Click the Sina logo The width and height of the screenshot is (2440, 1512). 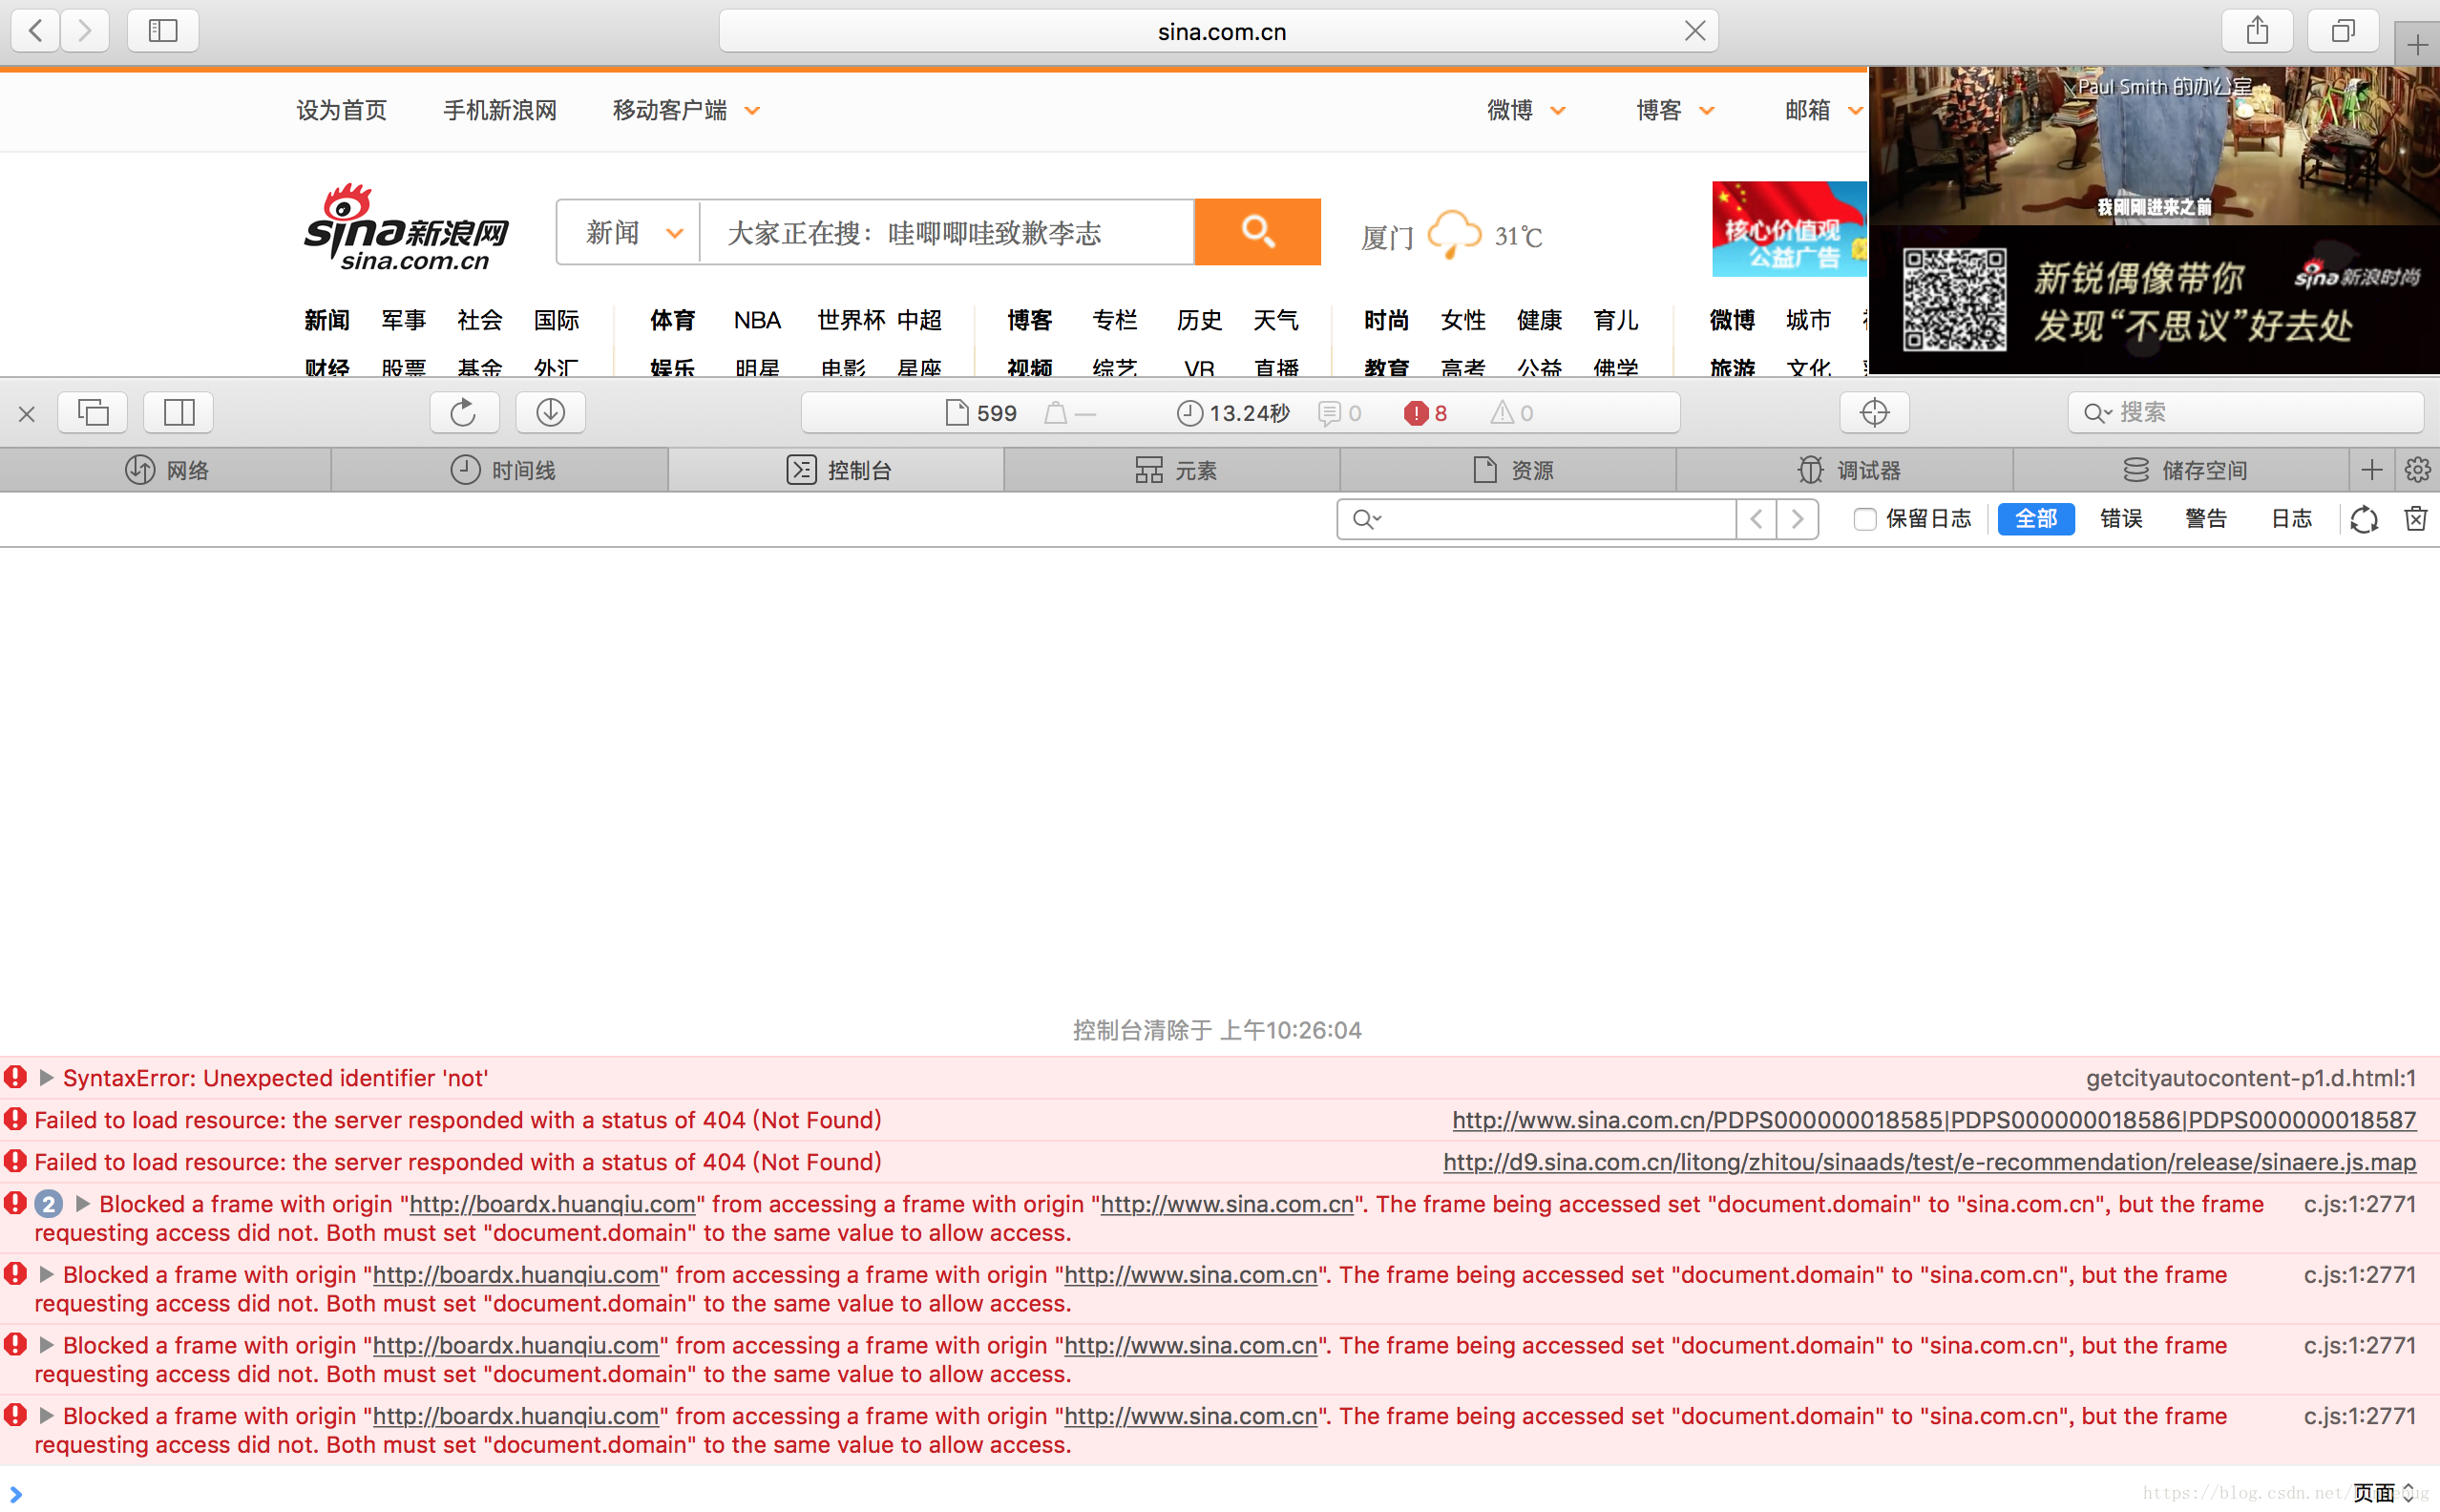click(407, 228)
